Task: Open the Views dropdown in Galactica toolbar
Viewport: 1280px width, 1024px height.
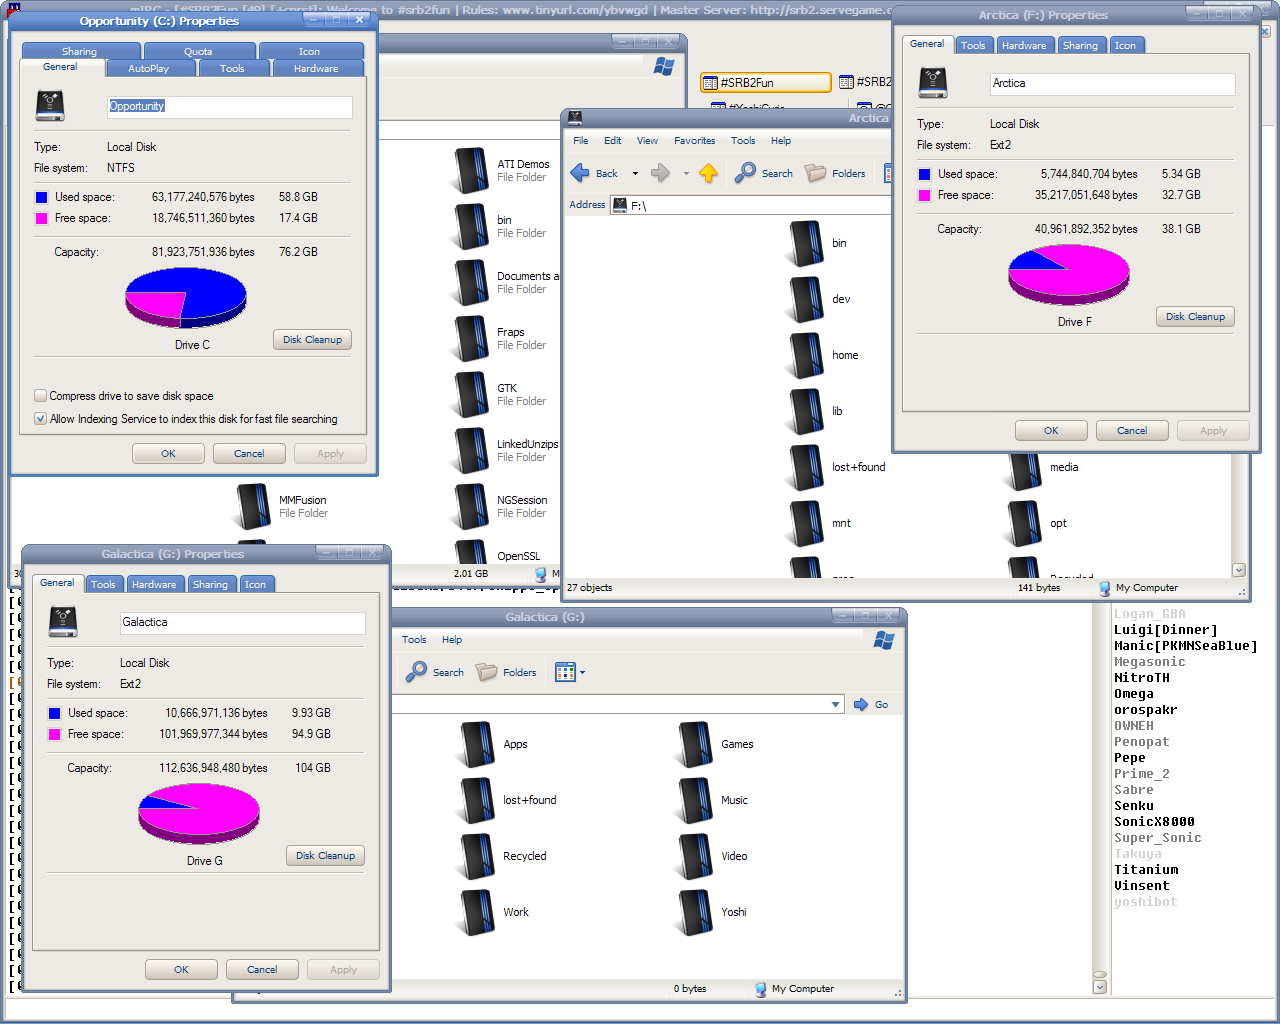Action: click(x=582, y=672)
